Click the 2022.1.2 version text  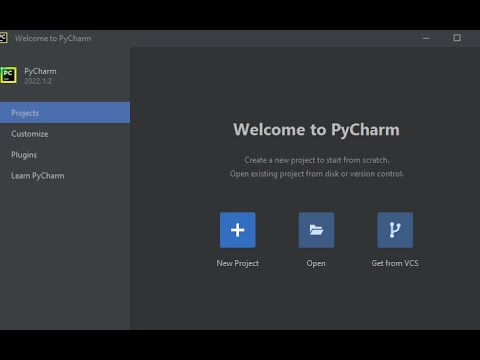coord(38,81)
